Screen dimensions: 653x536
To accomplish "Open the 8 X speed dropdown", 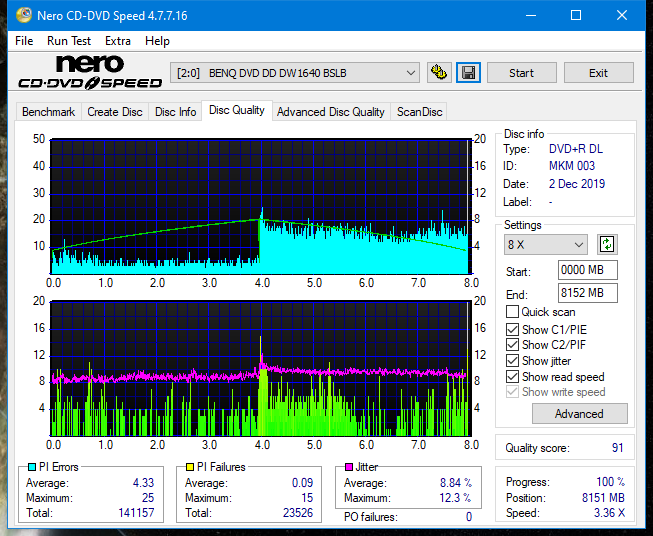I will pos(546,244).
